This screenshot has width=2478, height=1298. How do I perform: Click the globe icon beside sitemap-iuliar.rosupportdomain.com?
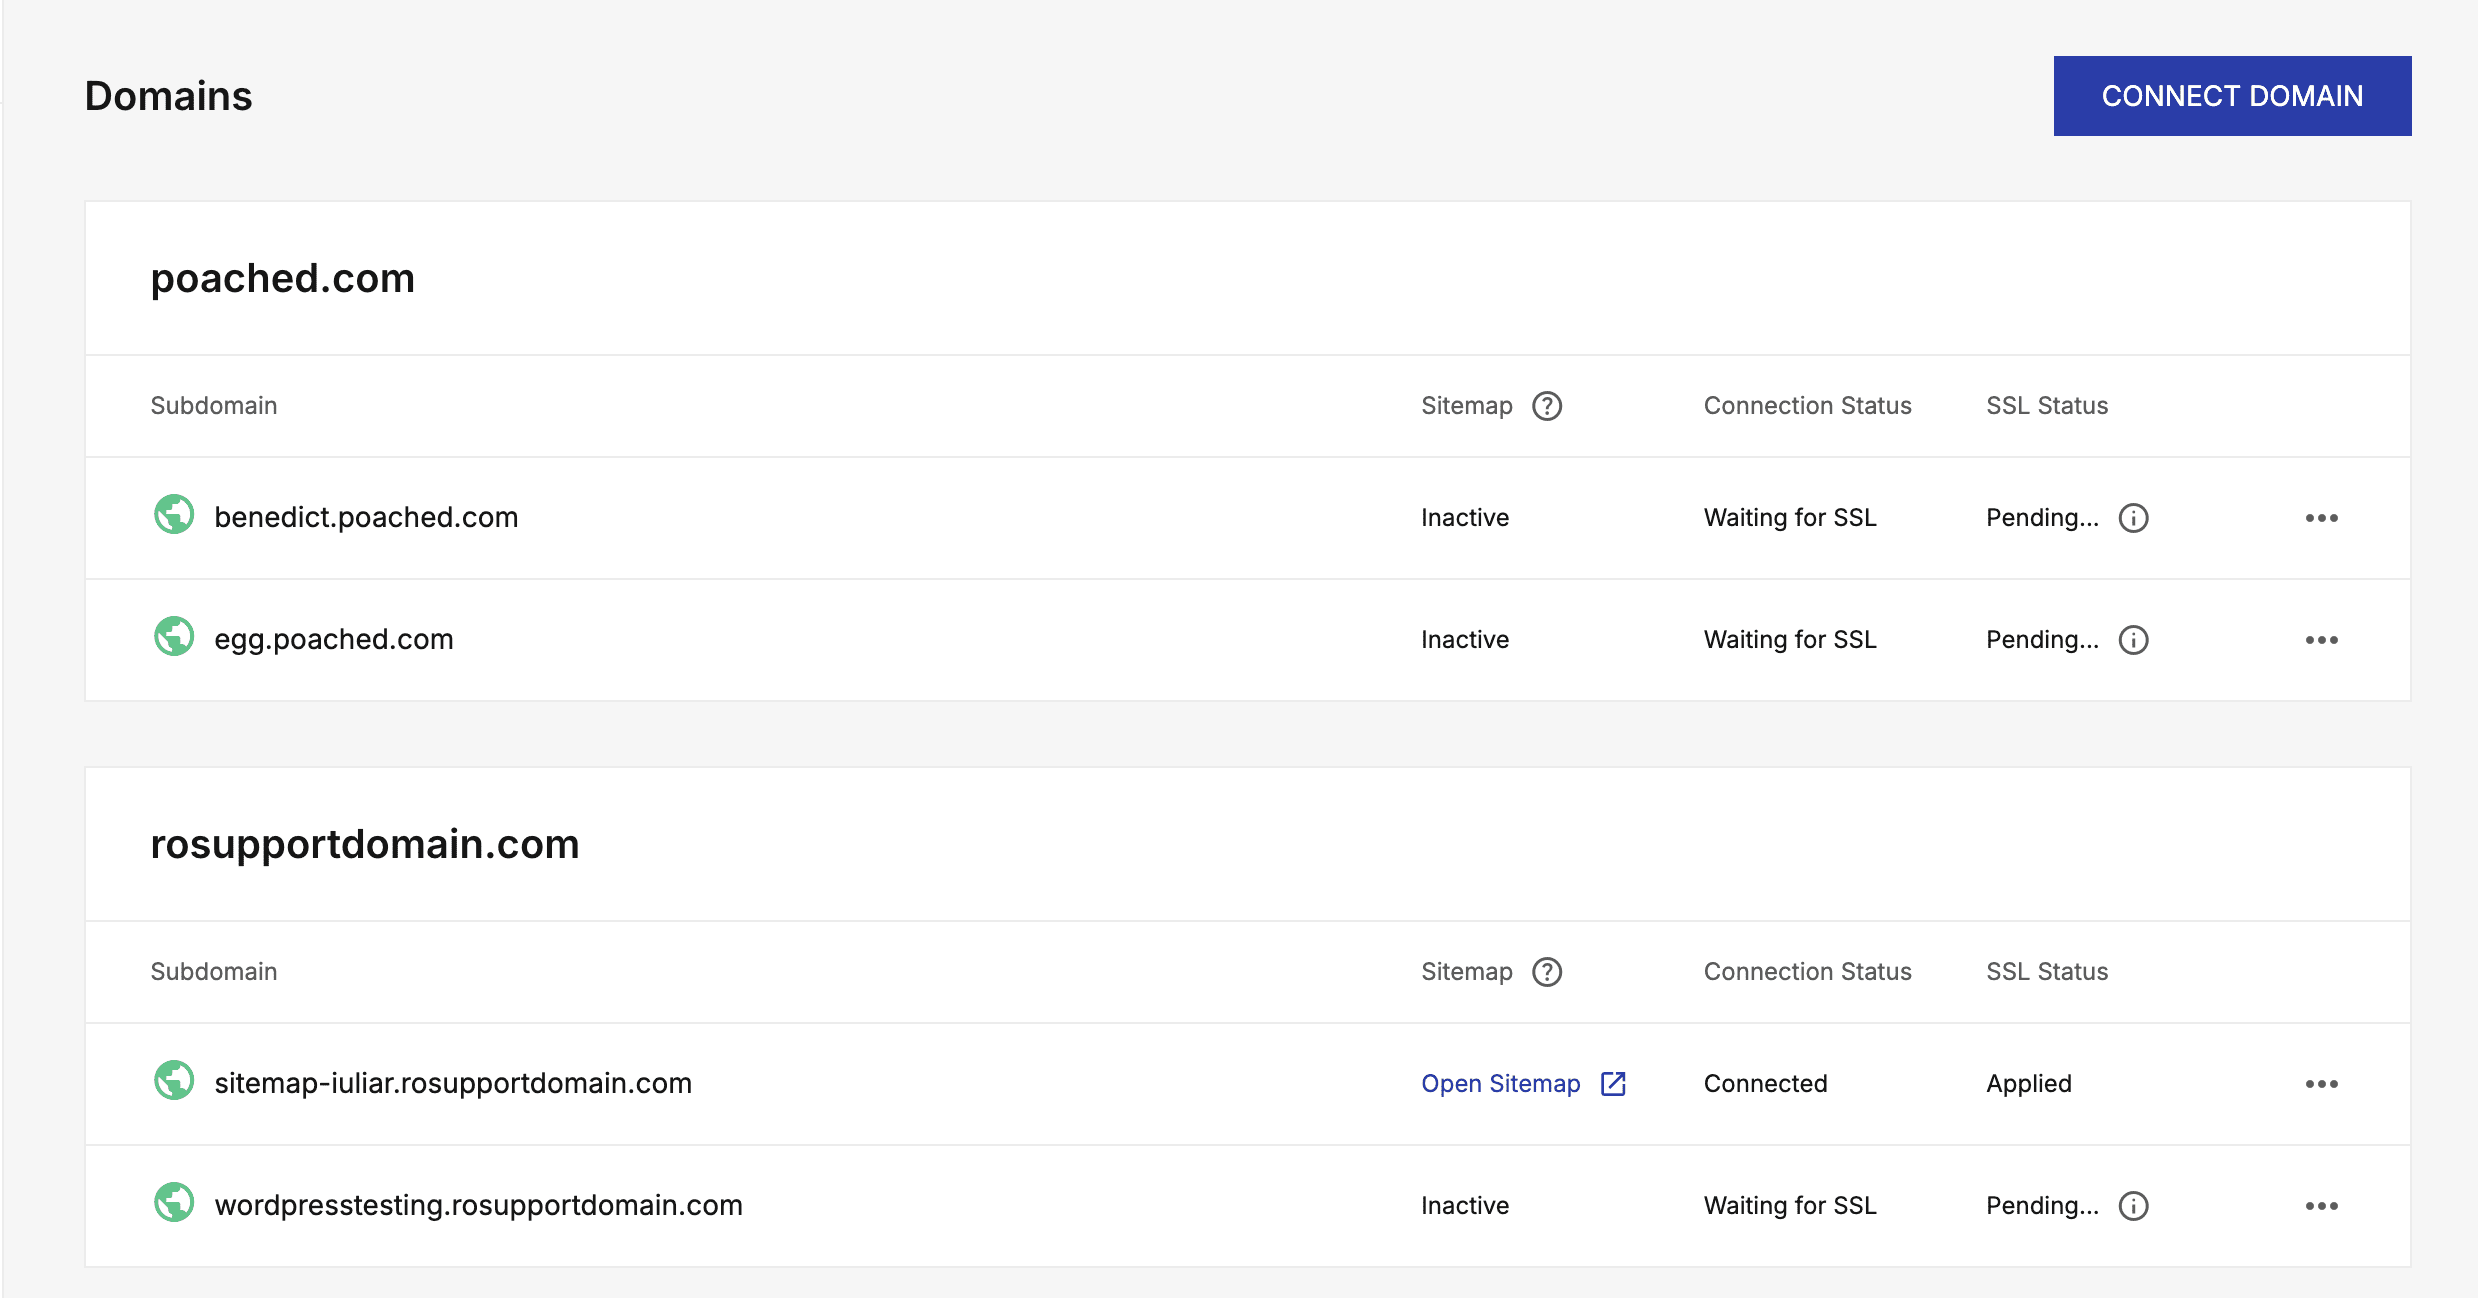click(174, 1081)
